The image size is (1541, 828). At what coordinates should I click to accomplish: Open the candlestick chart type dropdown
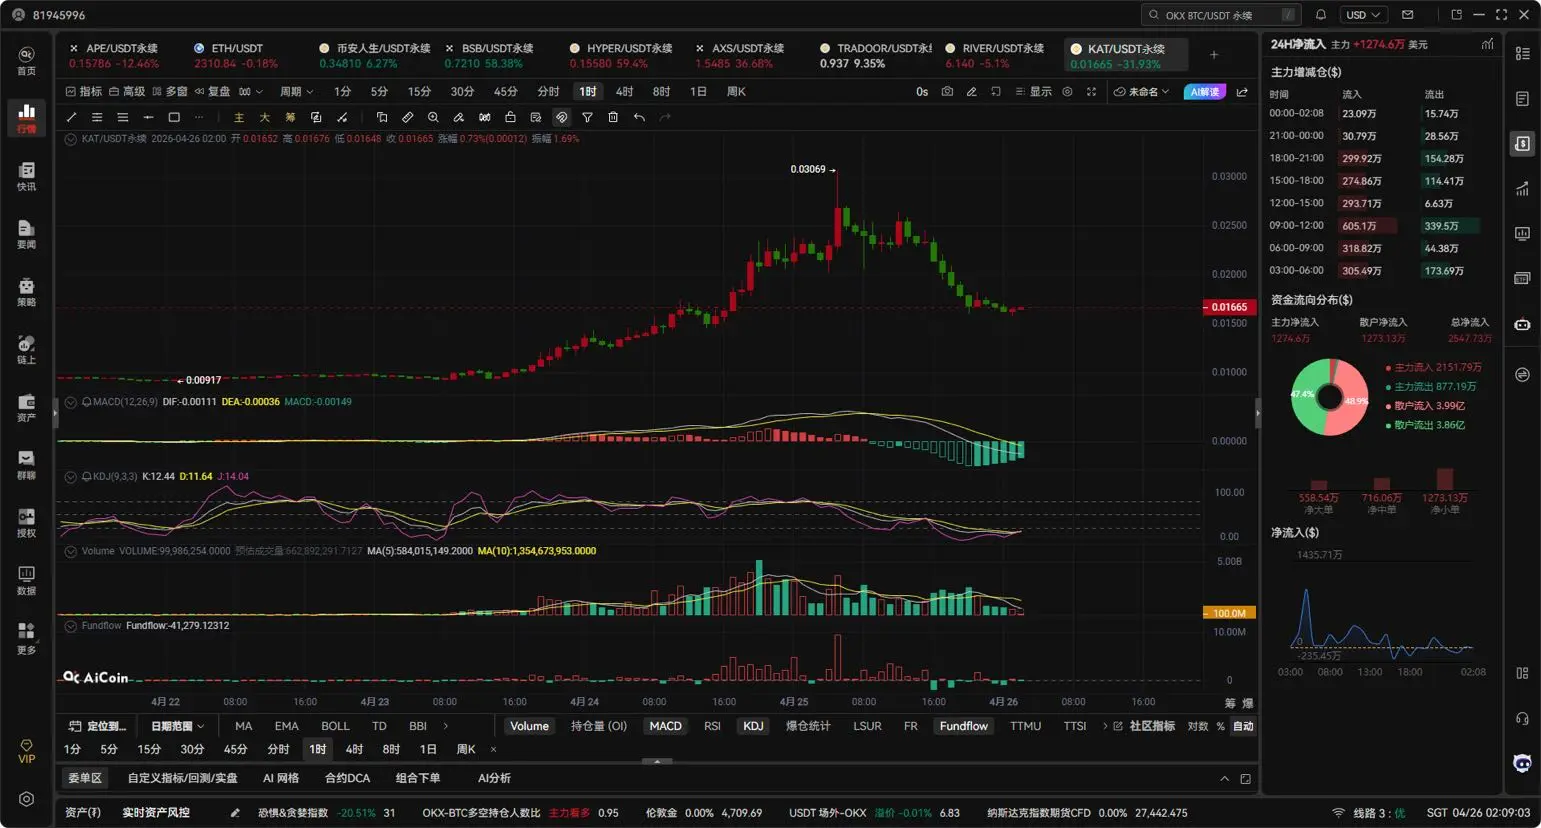click(x=250, y=91)
